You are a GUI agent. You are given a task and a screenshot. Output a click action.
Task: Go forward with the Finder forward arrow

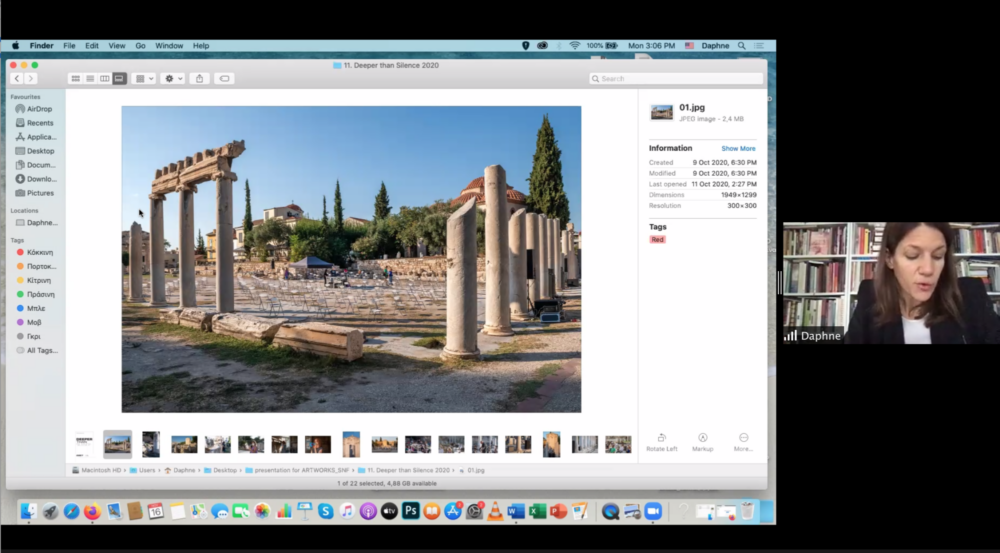(x=31, y=78)
